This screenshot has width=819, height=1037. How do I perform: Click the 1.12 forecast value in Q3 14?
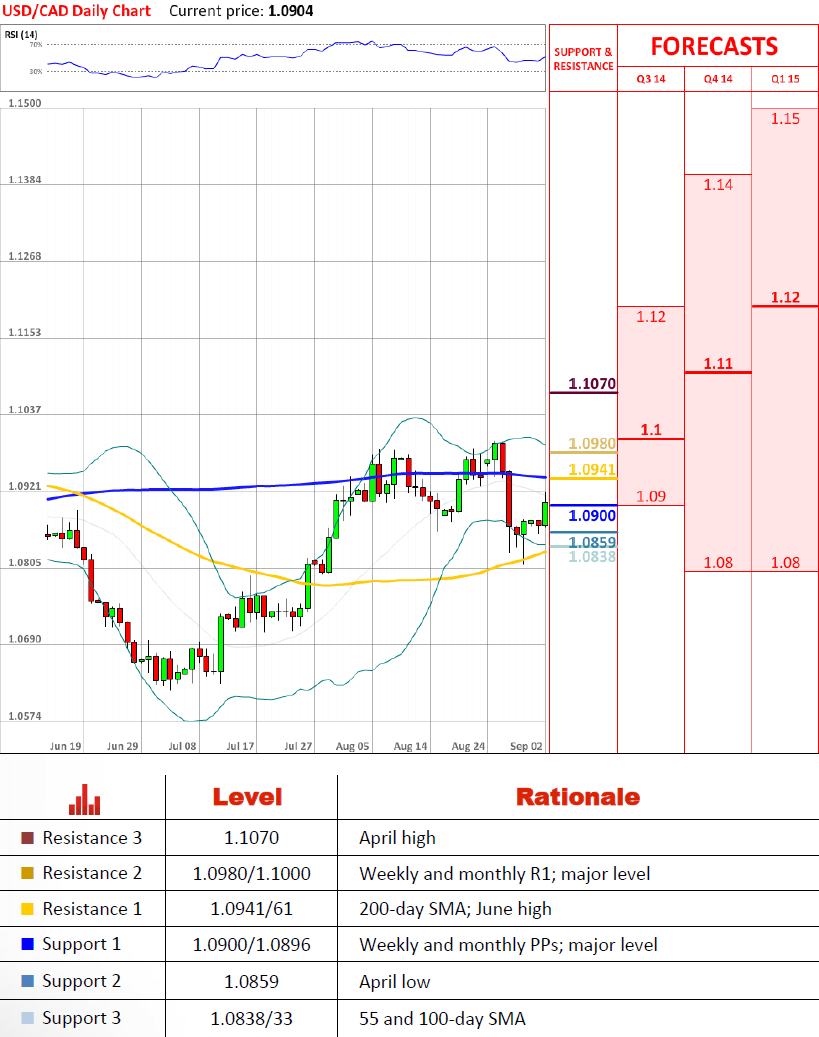pos(651,317)
